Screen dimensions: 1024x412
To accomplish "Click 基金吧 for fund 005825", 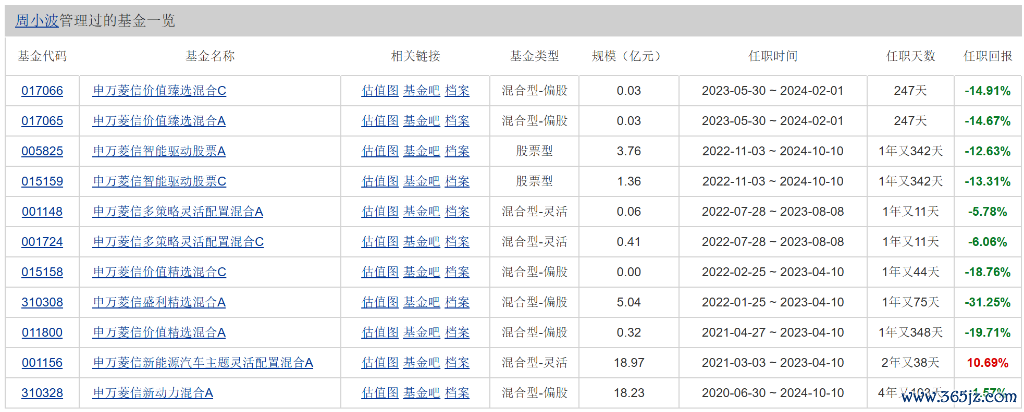I will point(421,151).
